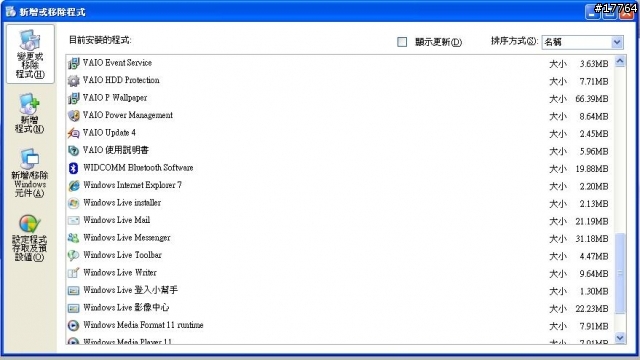This screenshot has height=360, width=640.
Task: Click the 4.47MB size value
Action: click(x=594, y=256)
